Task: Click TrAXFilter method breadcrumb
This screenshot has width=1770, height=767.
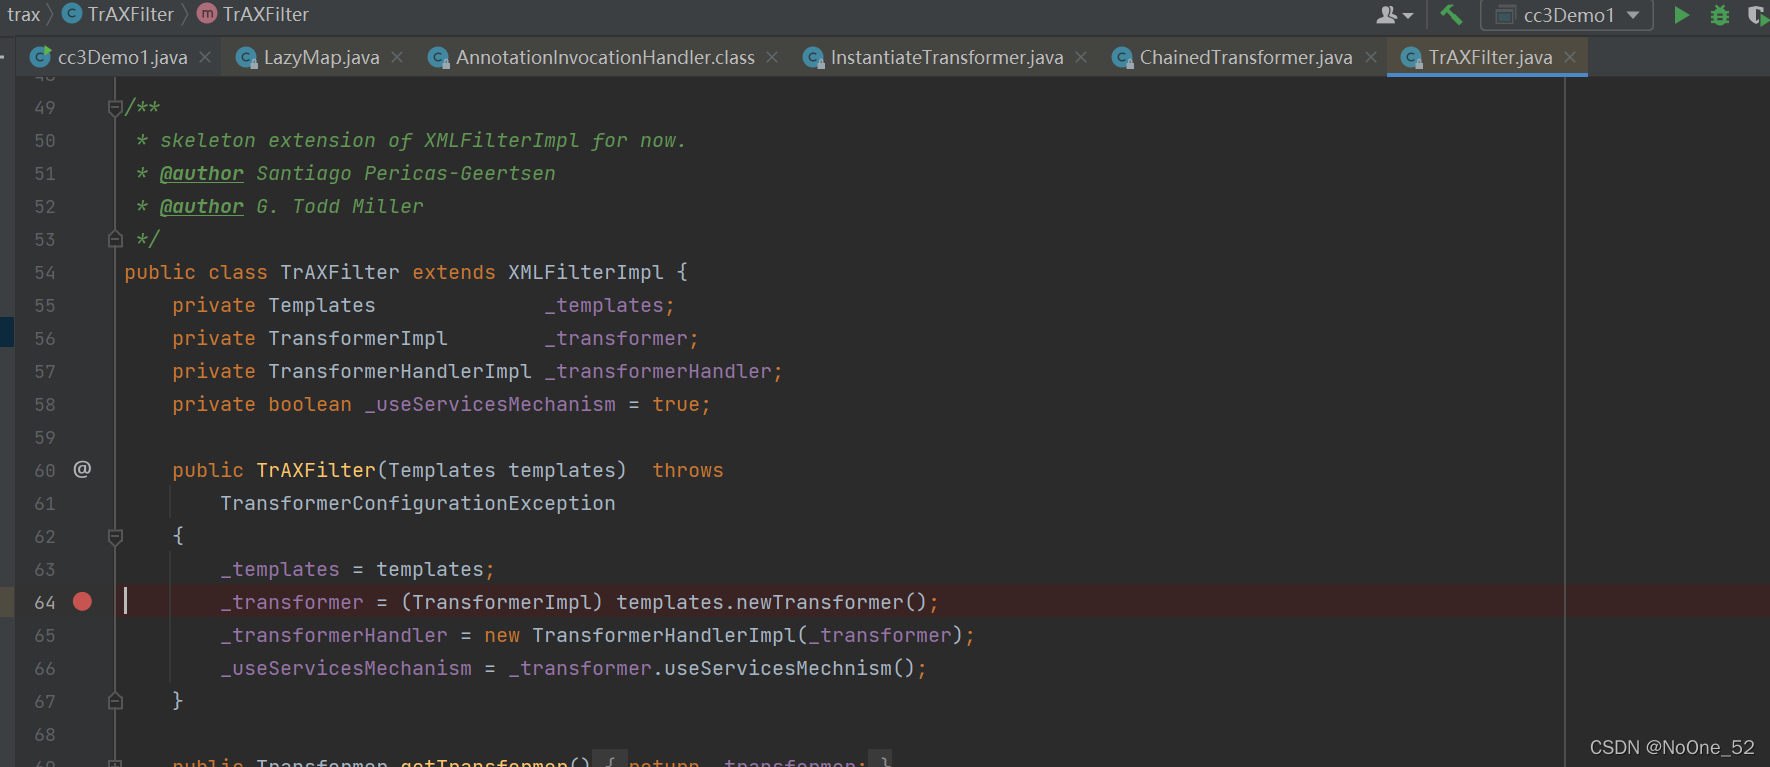Action: pyautogui.click(x=253, y=14)
